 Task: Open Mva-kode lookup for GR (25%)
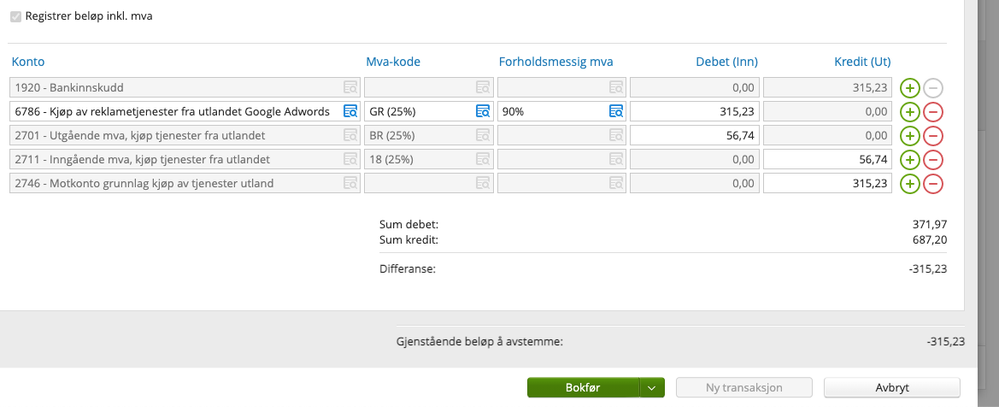(x=483, y=111)
